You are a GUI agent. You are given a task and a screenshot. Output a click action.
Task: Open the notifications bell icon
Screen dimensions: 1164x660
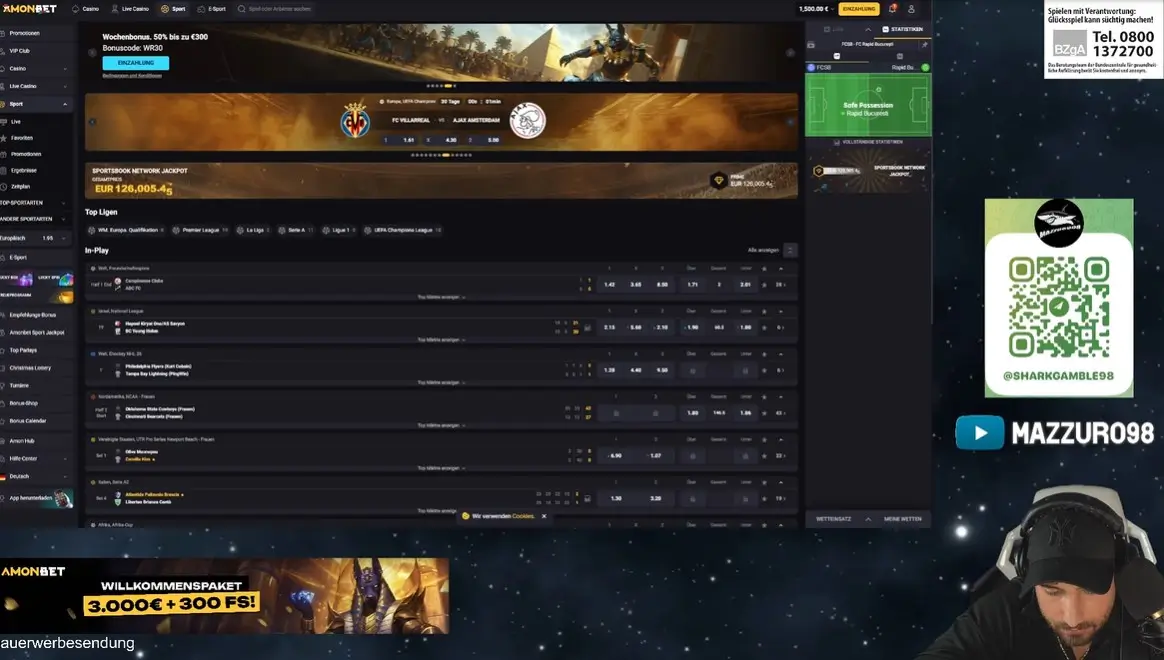(x=892, y=9)
